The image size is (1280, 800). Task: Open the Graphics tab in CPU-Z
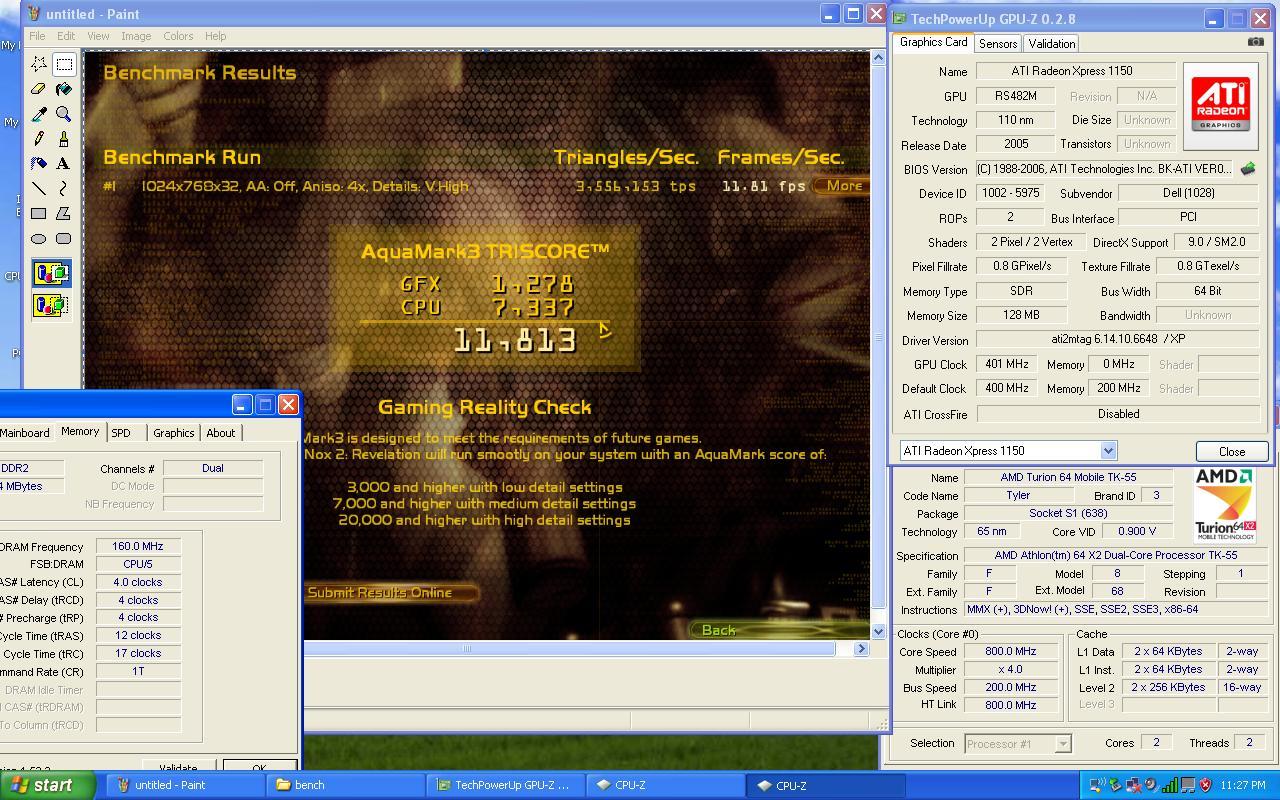[x=173, y=433]
